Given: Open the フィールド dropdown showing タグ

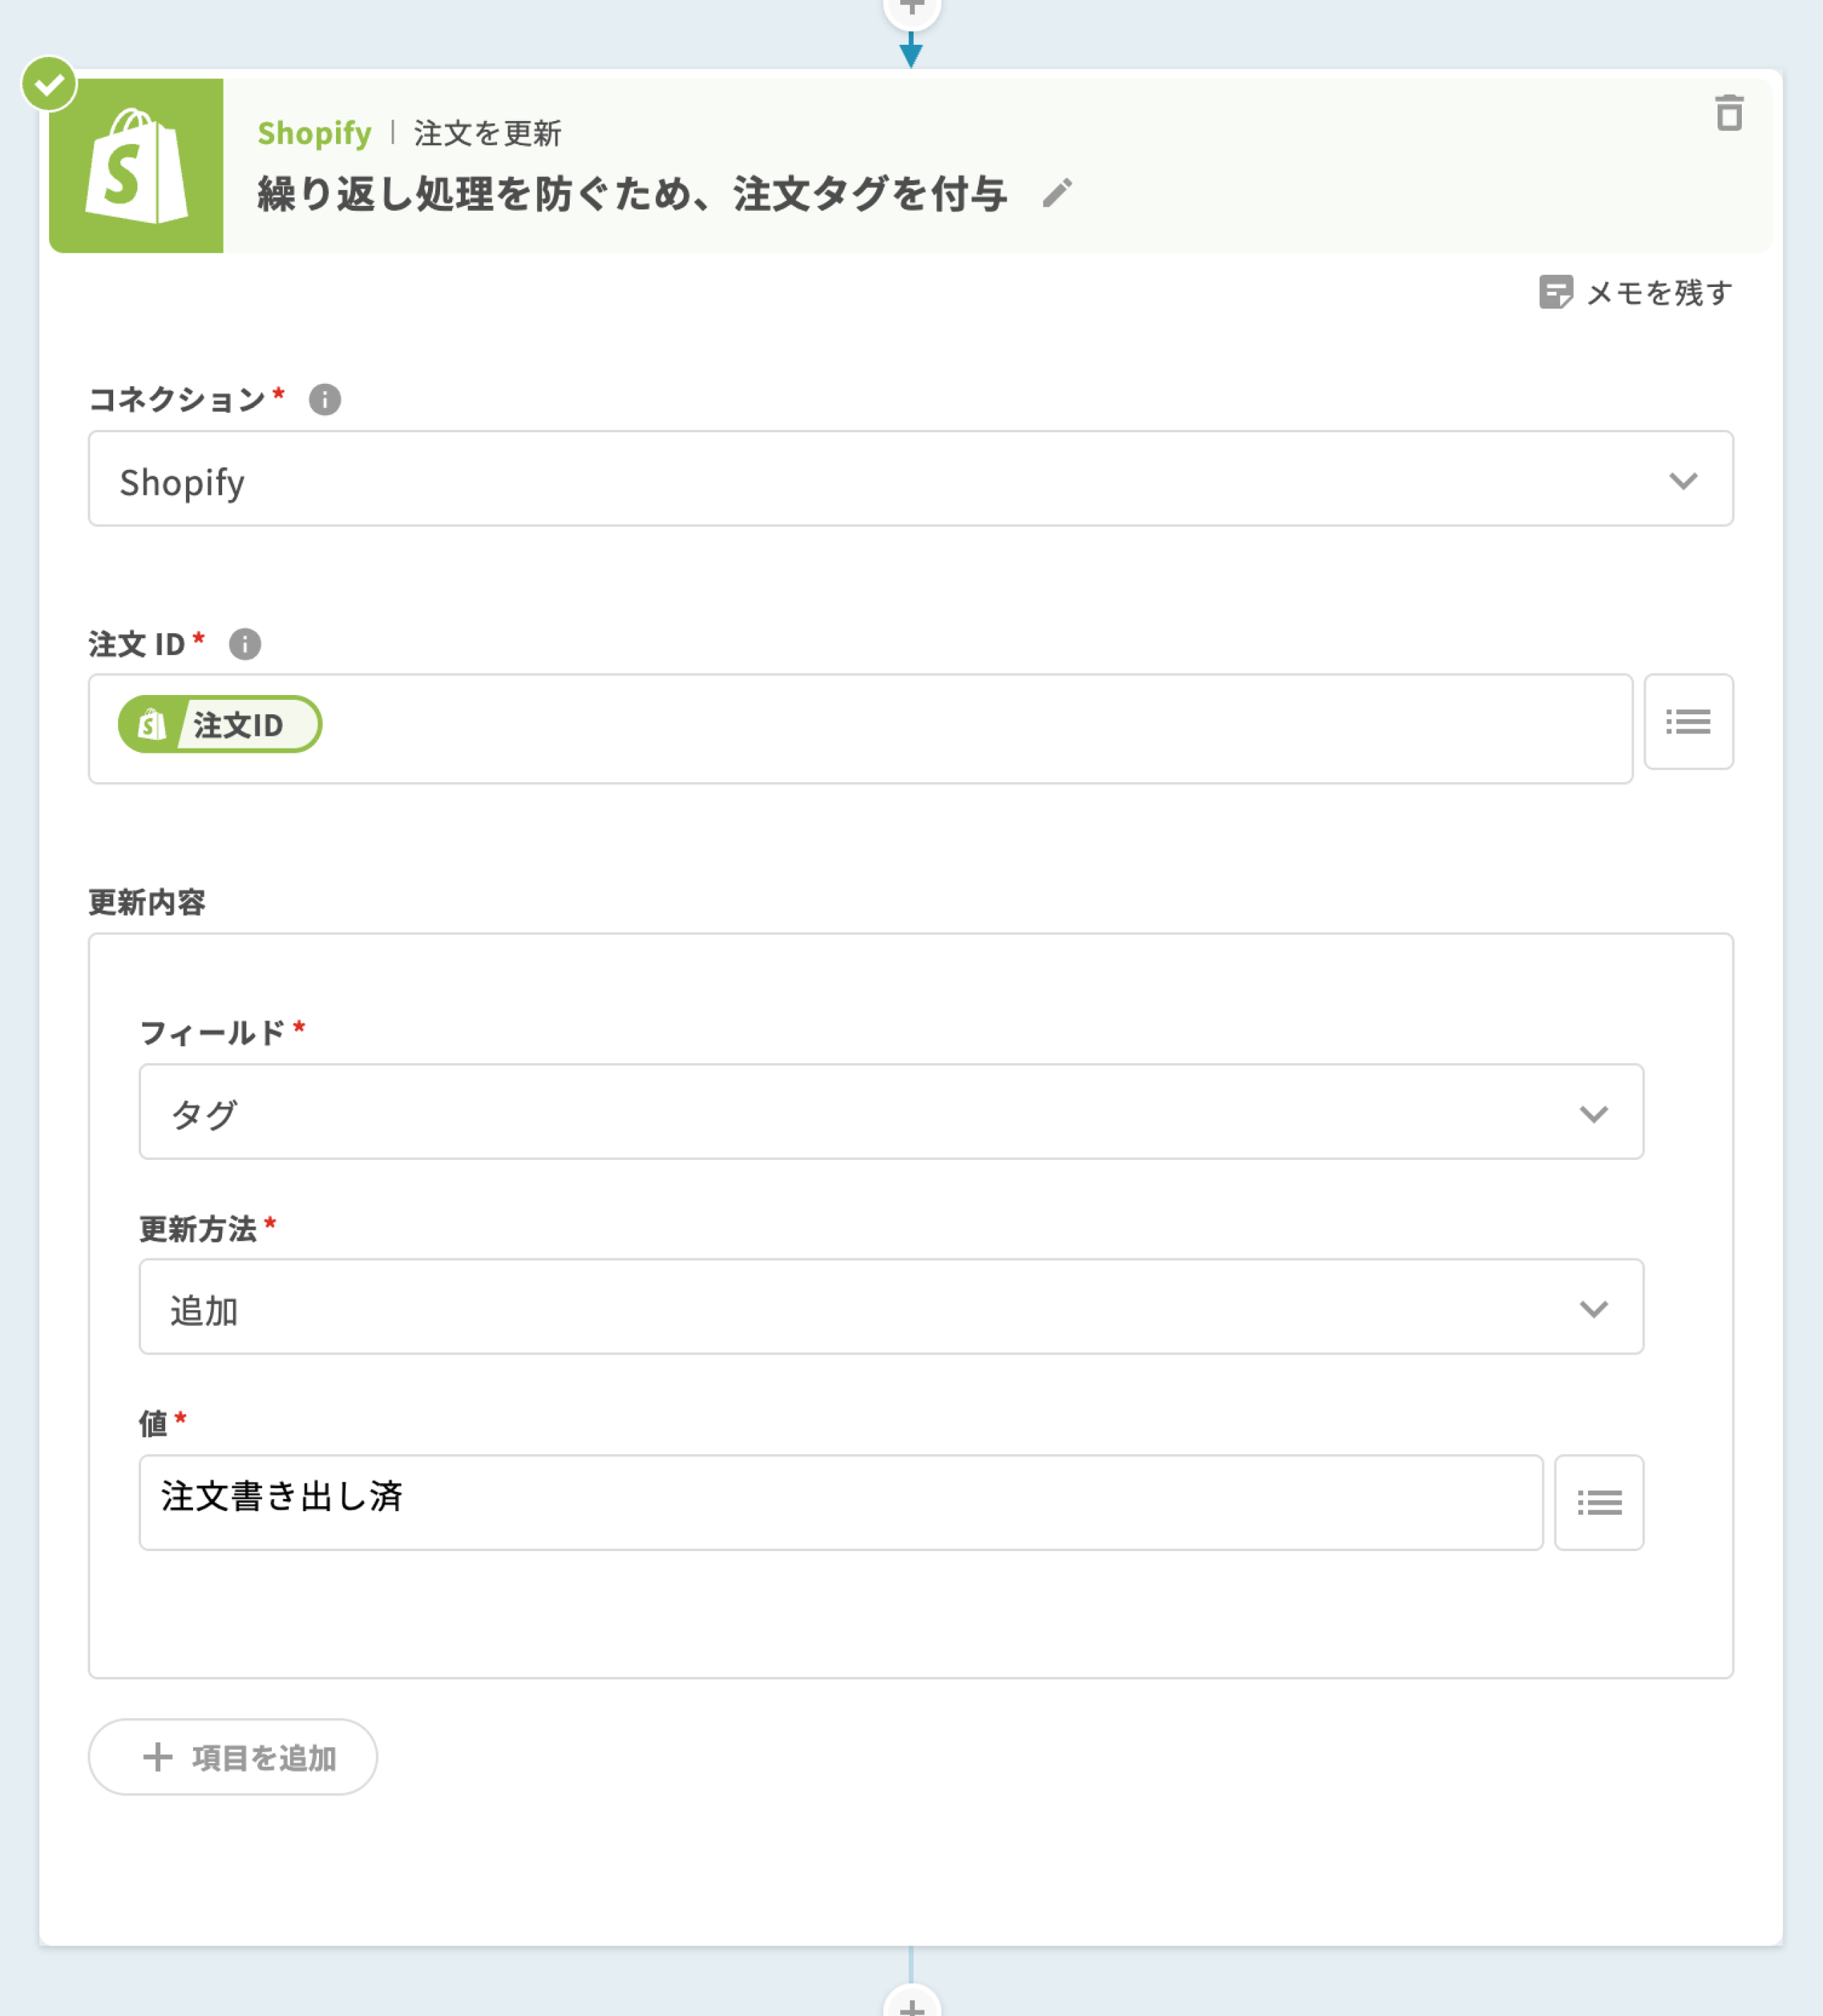Looking at the screenshot, I should pos(890,1112).
